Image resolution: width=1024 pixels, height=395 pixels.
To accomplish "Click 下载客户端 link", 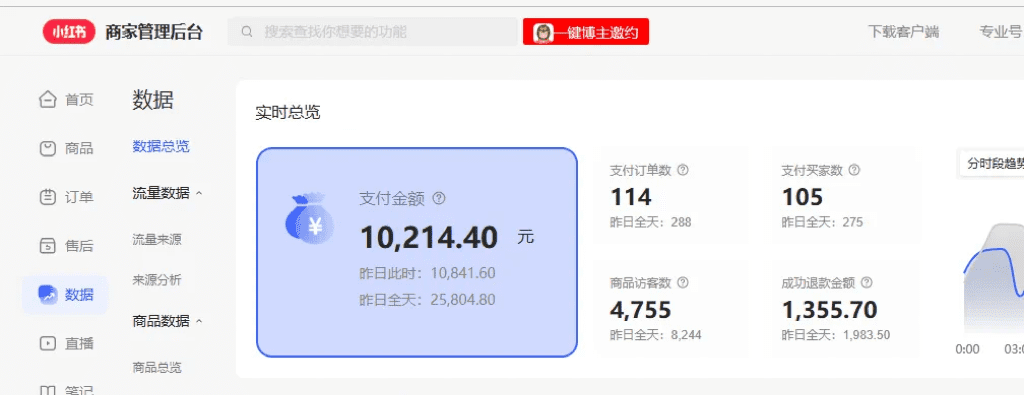I will [x=903, y=32].
